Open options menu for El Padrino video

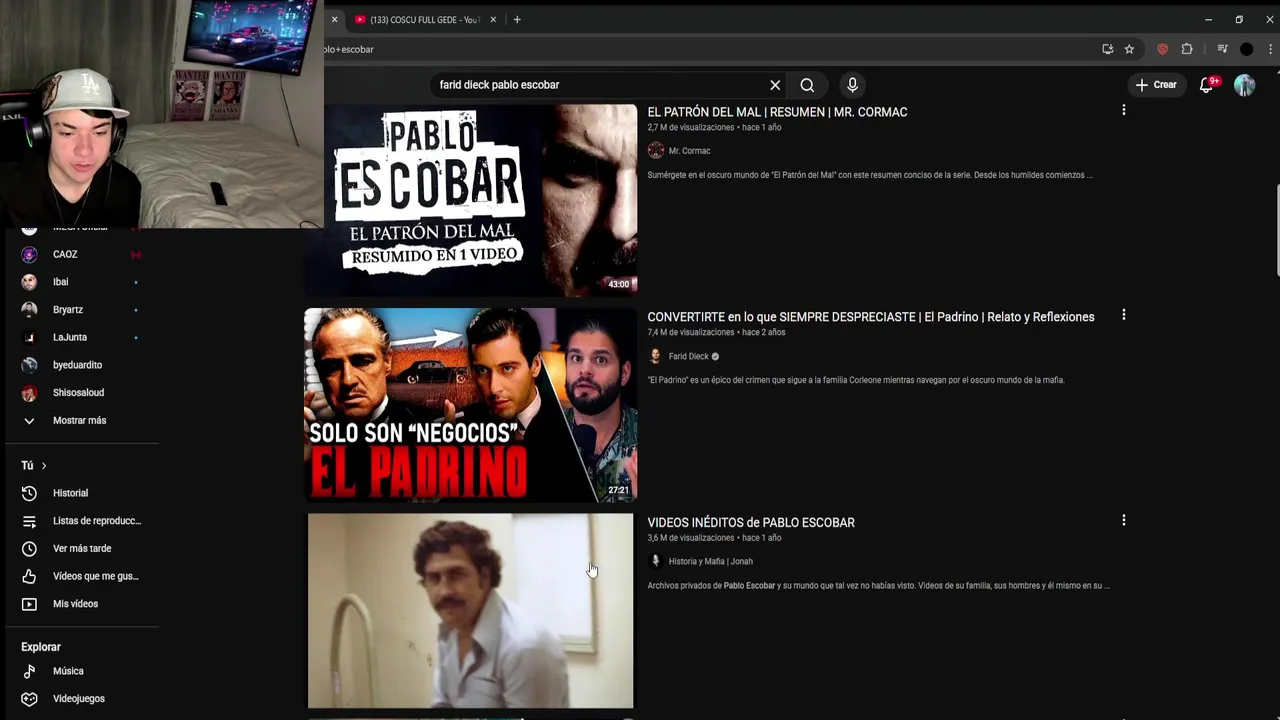point(1123,315)
